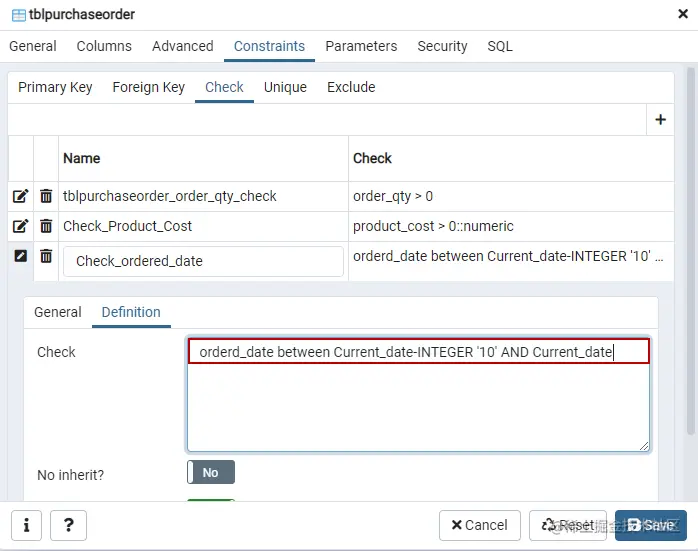Screen dimensions: 698x551
Task: Edit the tblpurchaseorder_order_qty_check row
Action: click(20, 196)
